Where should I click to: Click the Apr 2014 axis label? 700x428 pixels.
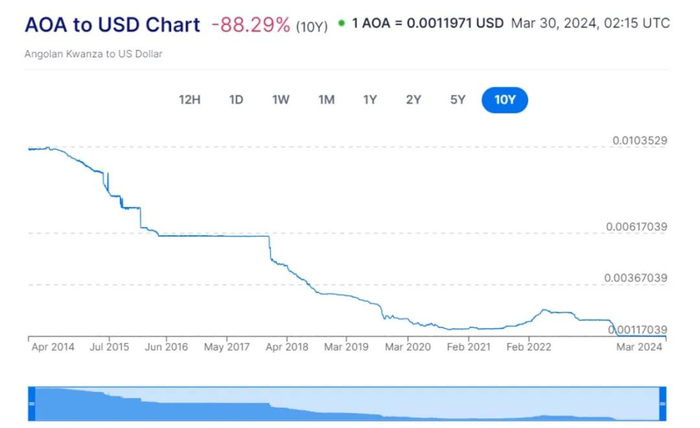tap(52, 347)
